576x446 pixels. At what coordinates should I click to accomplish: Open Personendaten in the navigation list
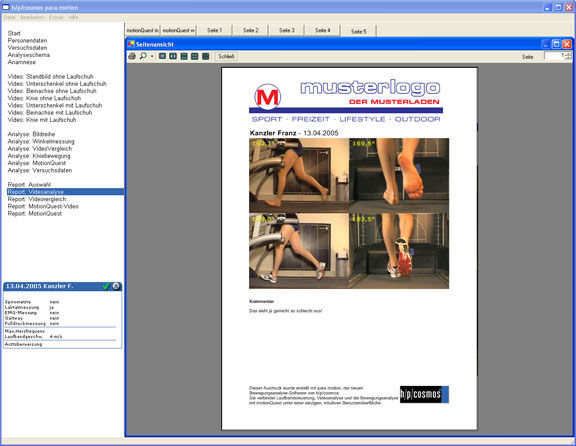coord(27,40)
